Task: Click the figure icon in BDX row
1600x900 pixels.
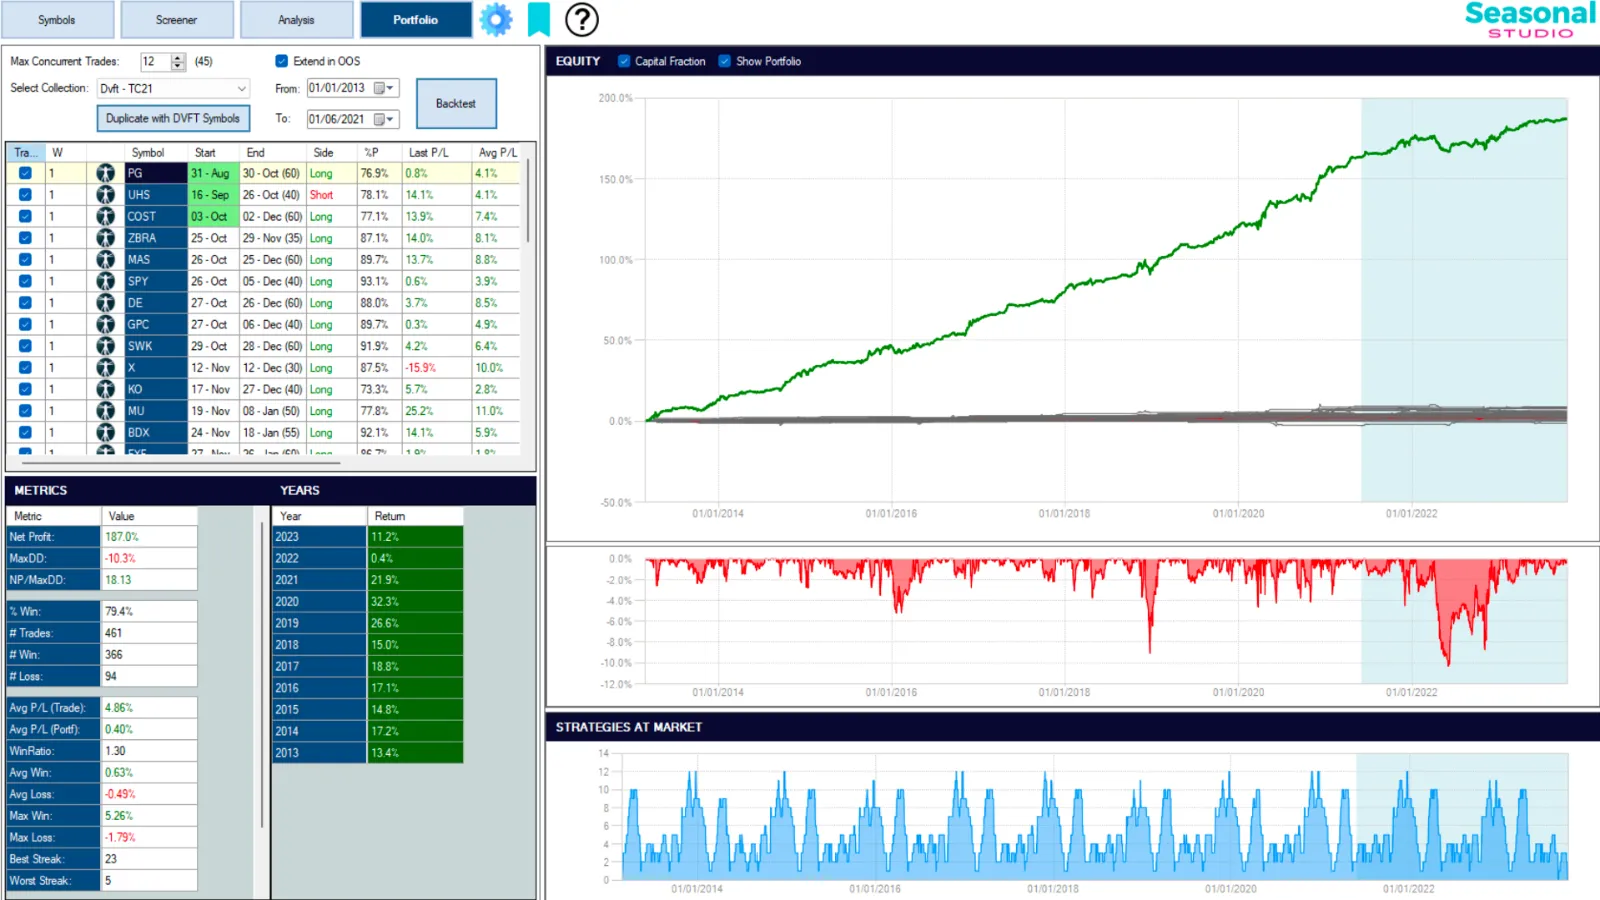Action: 105,433
